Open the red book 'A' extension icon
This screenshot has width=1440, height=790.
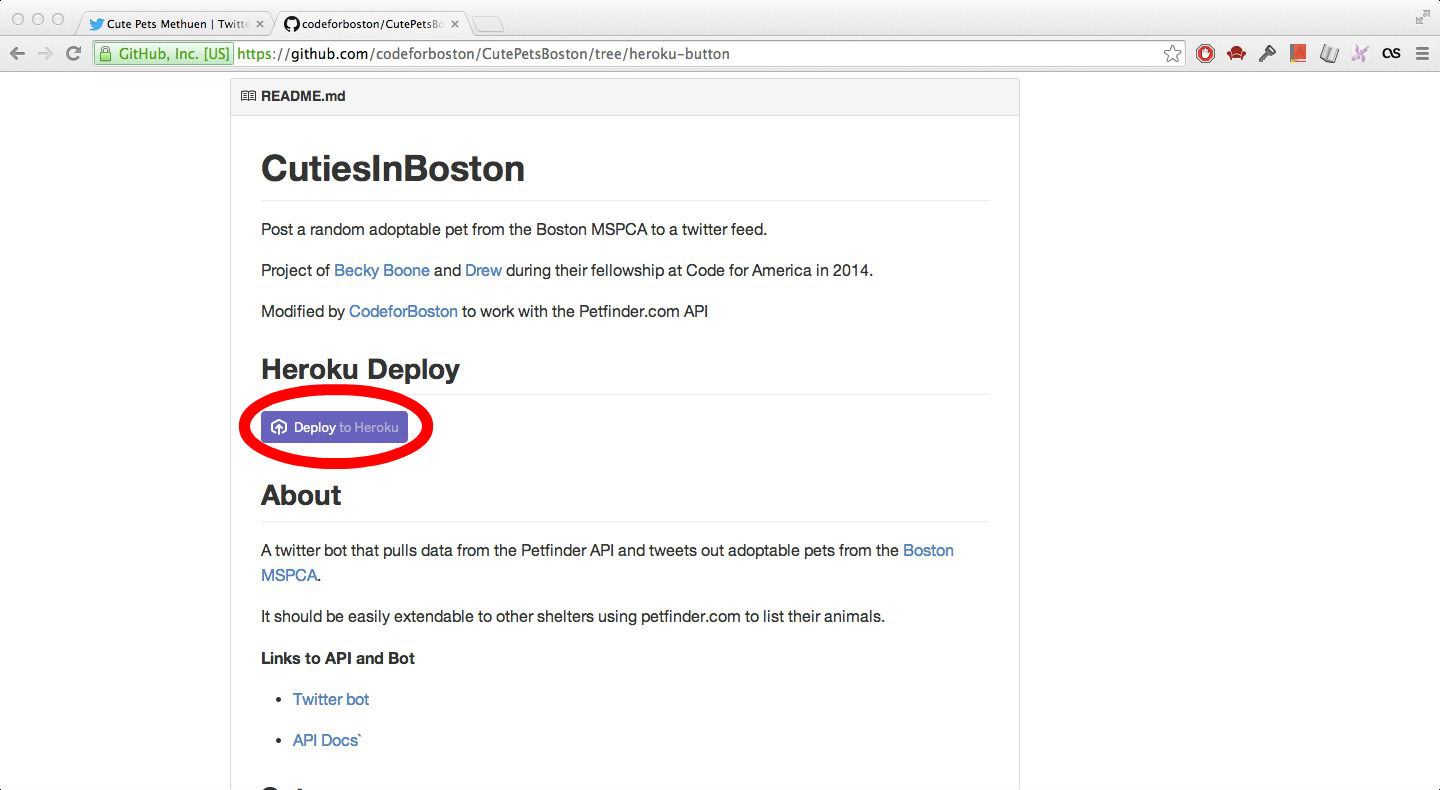coord(1298,54)
